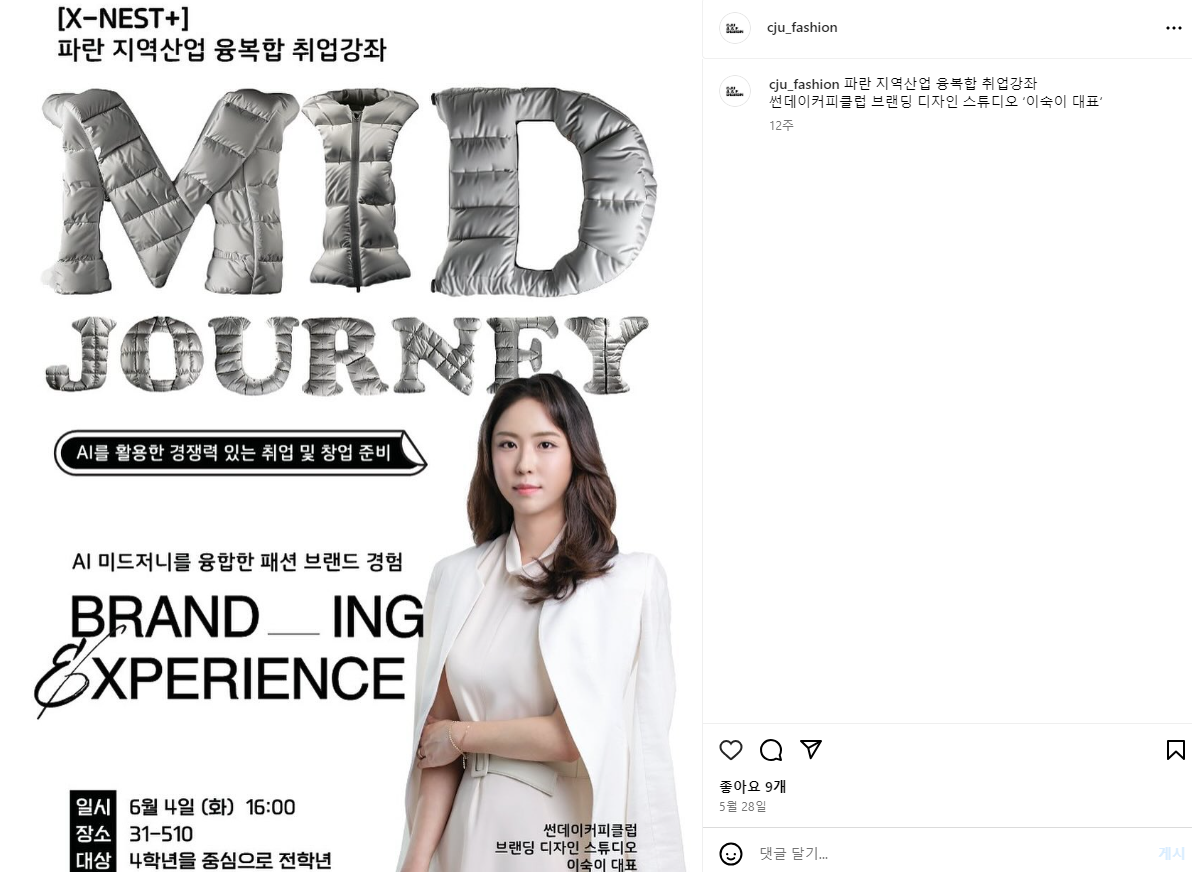Click the 5월 28일 post date
The width and height of the screenshot is (1192, 872).
[743, 807]
